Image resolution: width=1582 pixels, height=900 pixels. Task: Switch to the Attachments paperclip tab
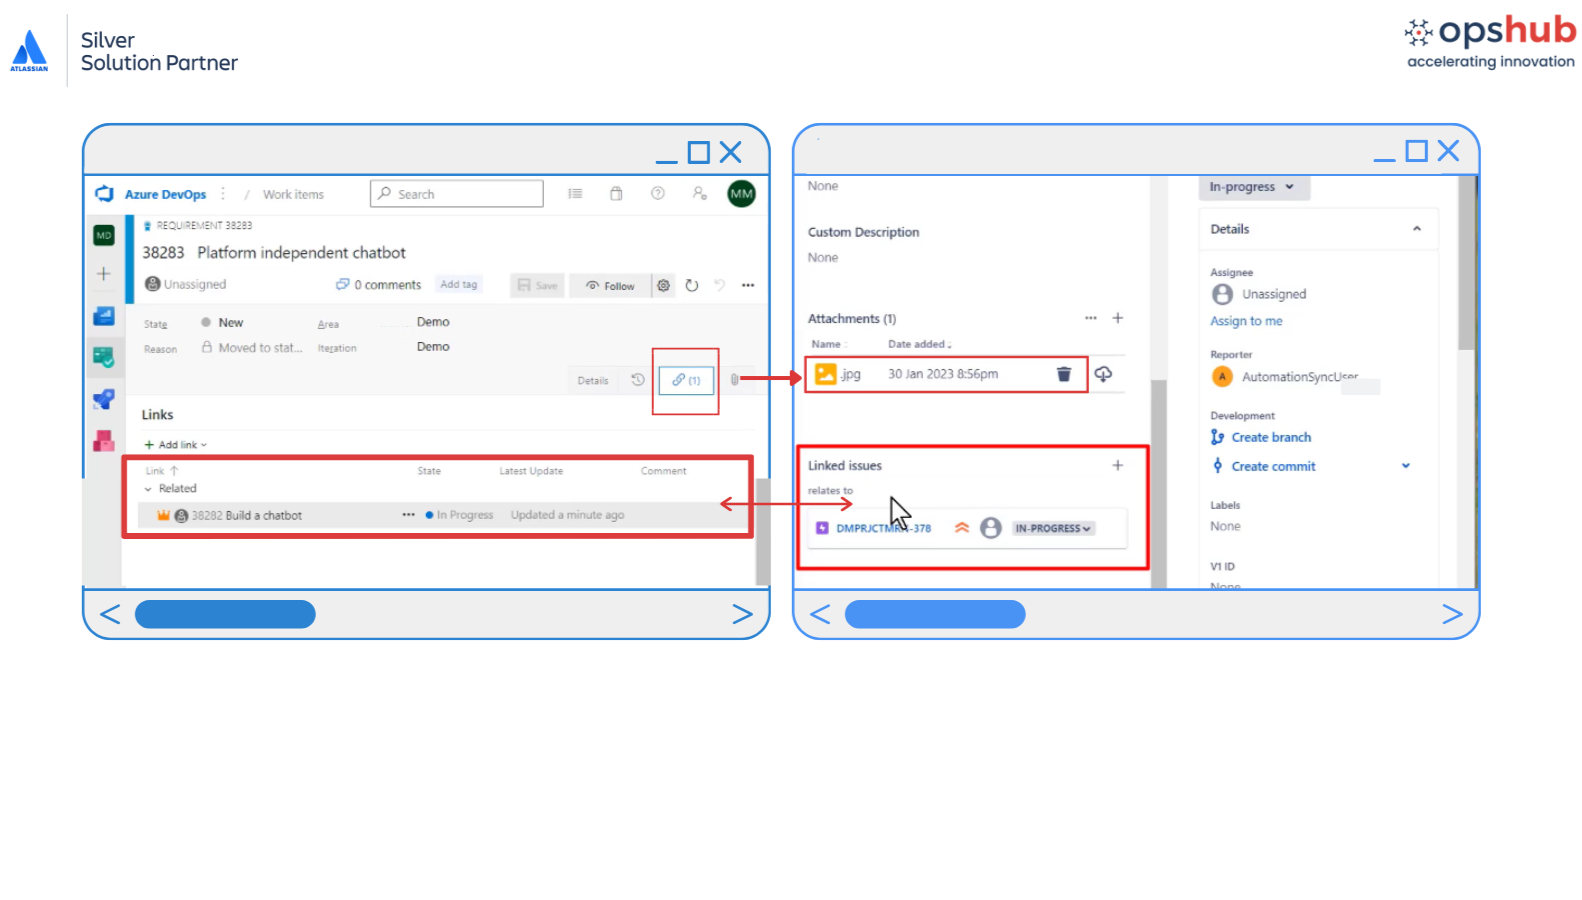[x=734, y=380]
